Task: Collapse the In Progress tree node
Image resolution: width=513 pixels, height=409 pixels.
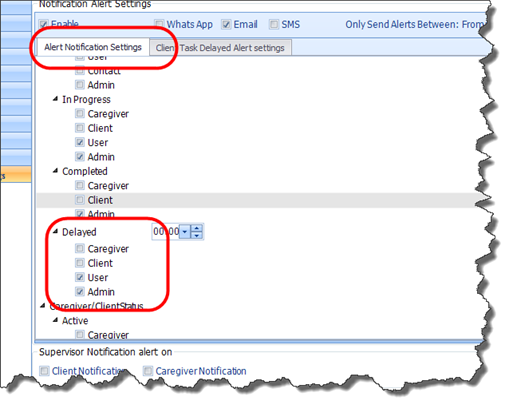Action: [55, 99]
